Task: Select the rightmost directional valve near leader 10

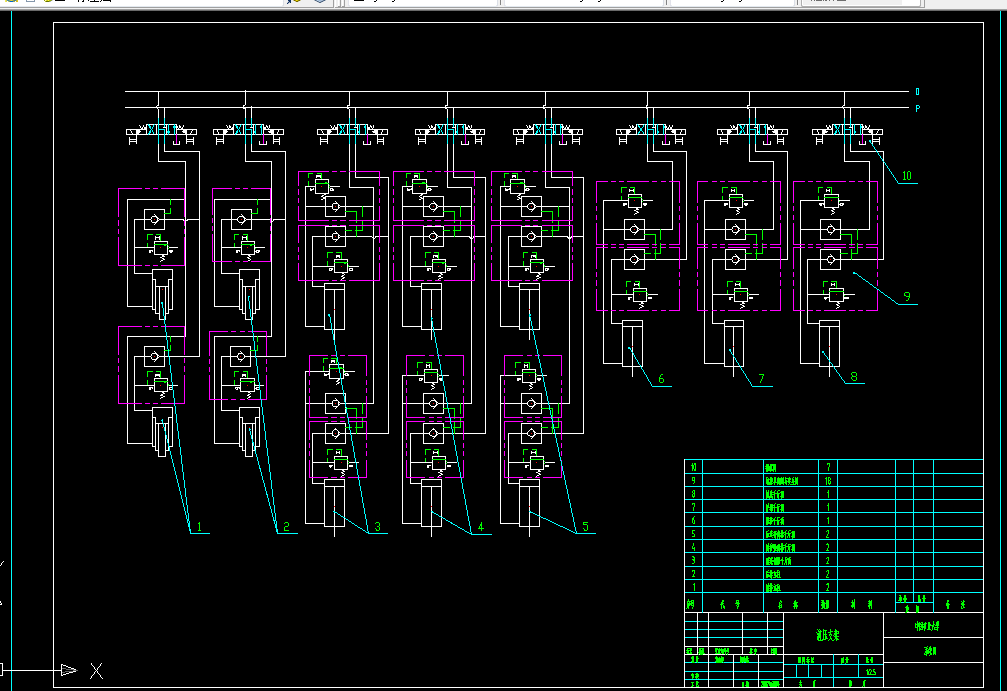Action: pyautogui.click(x=846, y=131)
